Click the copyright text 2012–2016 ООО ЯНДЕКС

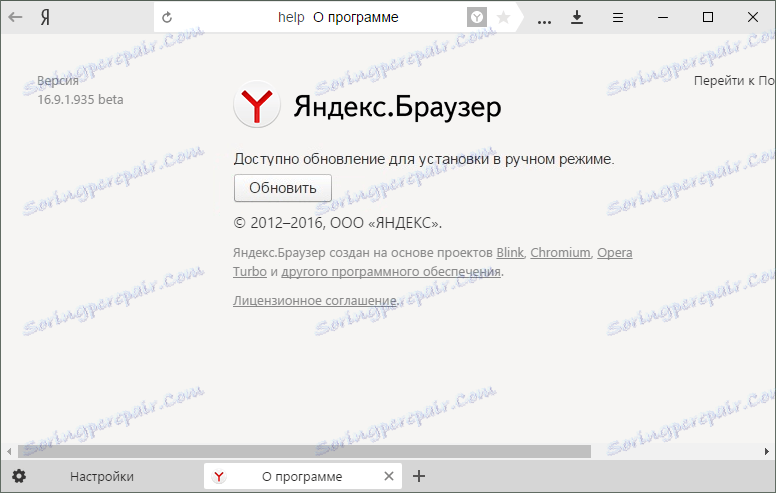[338, 223]
